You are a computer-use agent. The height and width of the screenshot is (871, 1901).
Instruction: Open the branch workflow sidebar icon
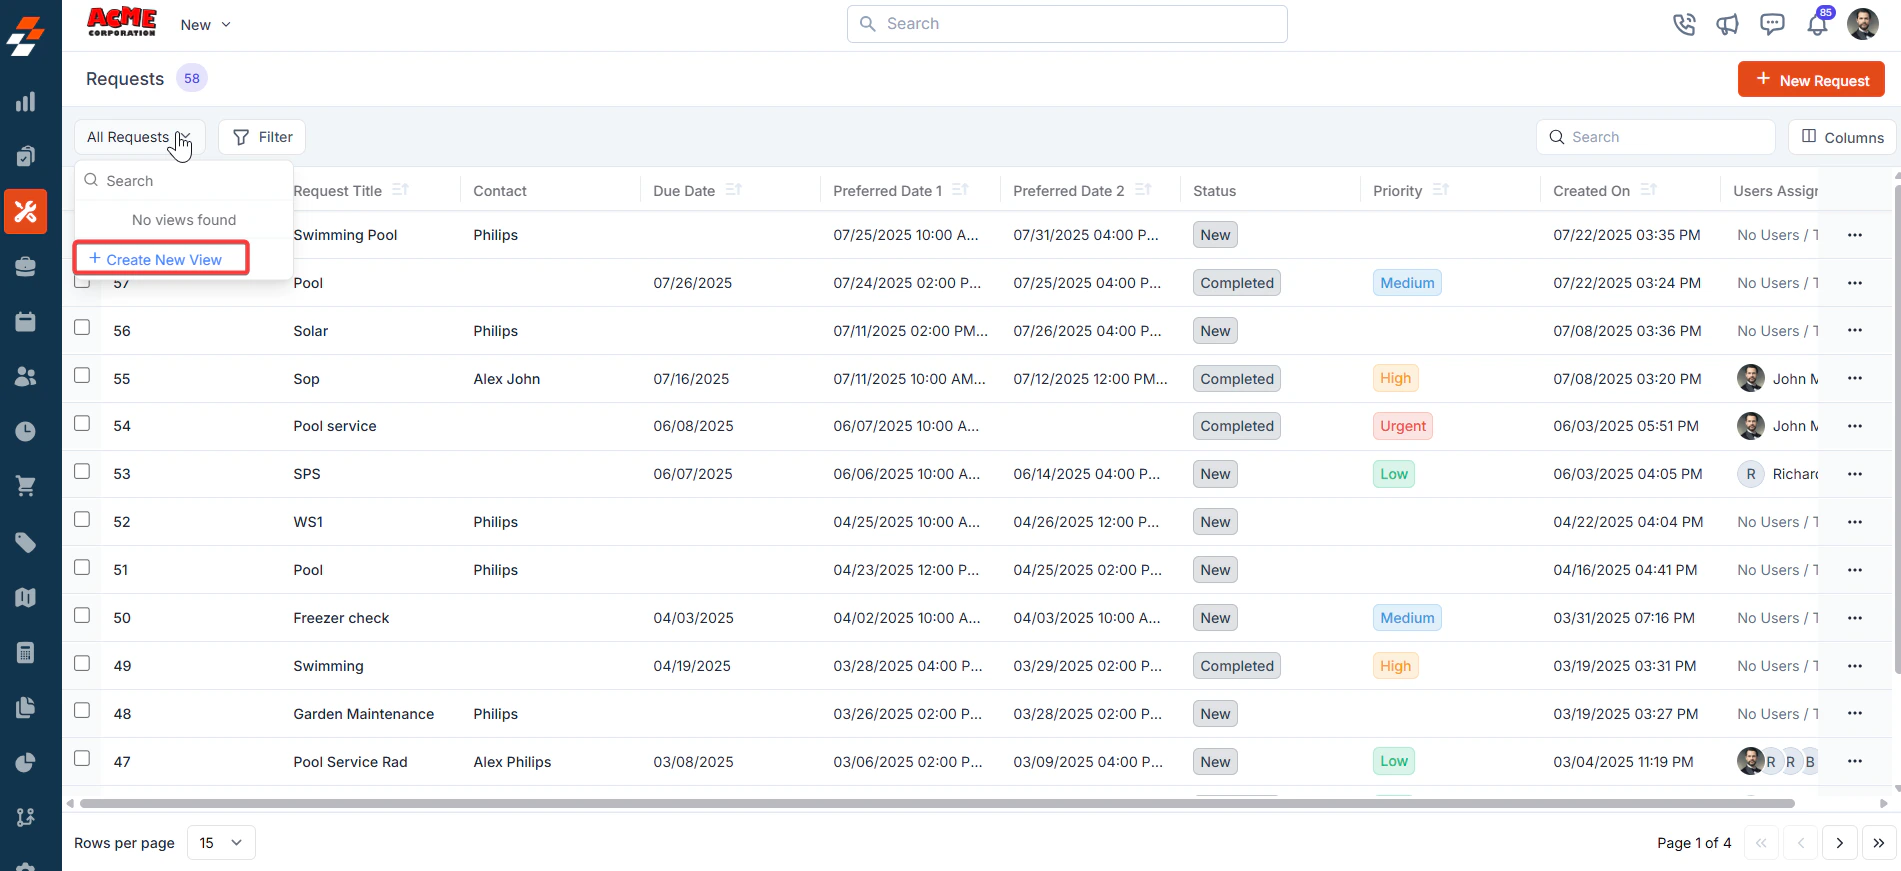(x=26, y=817)
